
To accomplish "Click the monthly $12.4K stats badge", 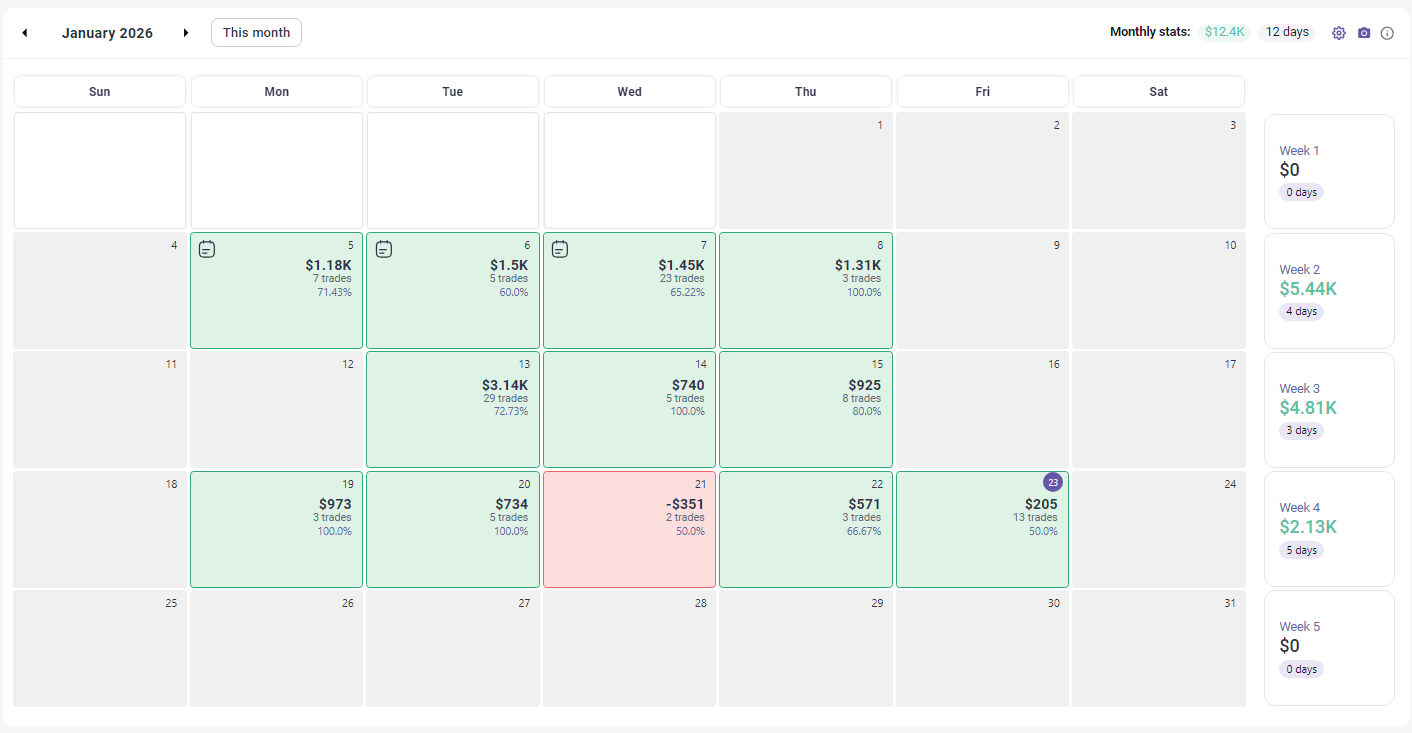I will coord(1224,32).
